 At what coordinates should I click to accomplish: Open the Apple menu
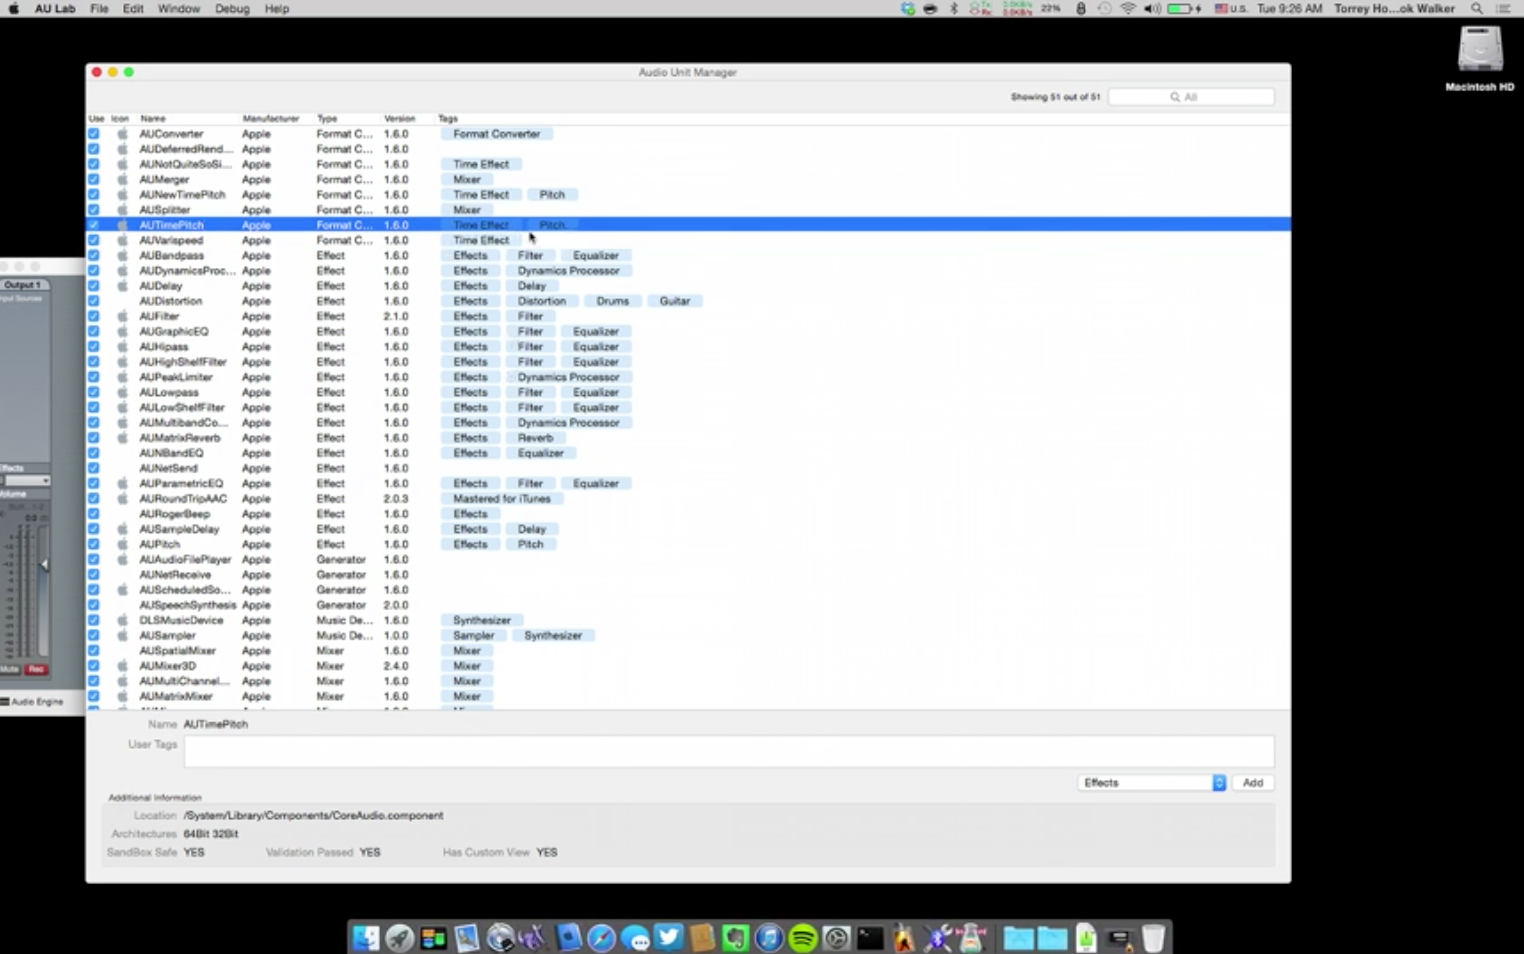click(14, 9)
